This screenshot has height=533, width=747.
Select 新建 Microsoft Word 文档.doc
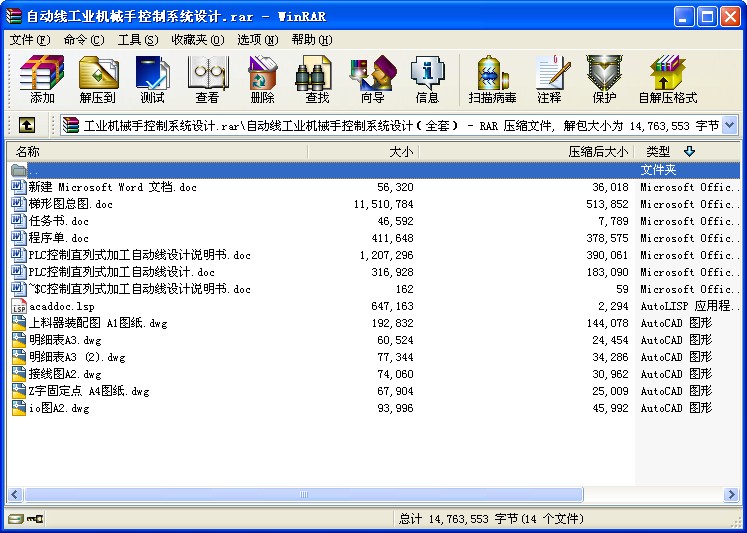112,187
